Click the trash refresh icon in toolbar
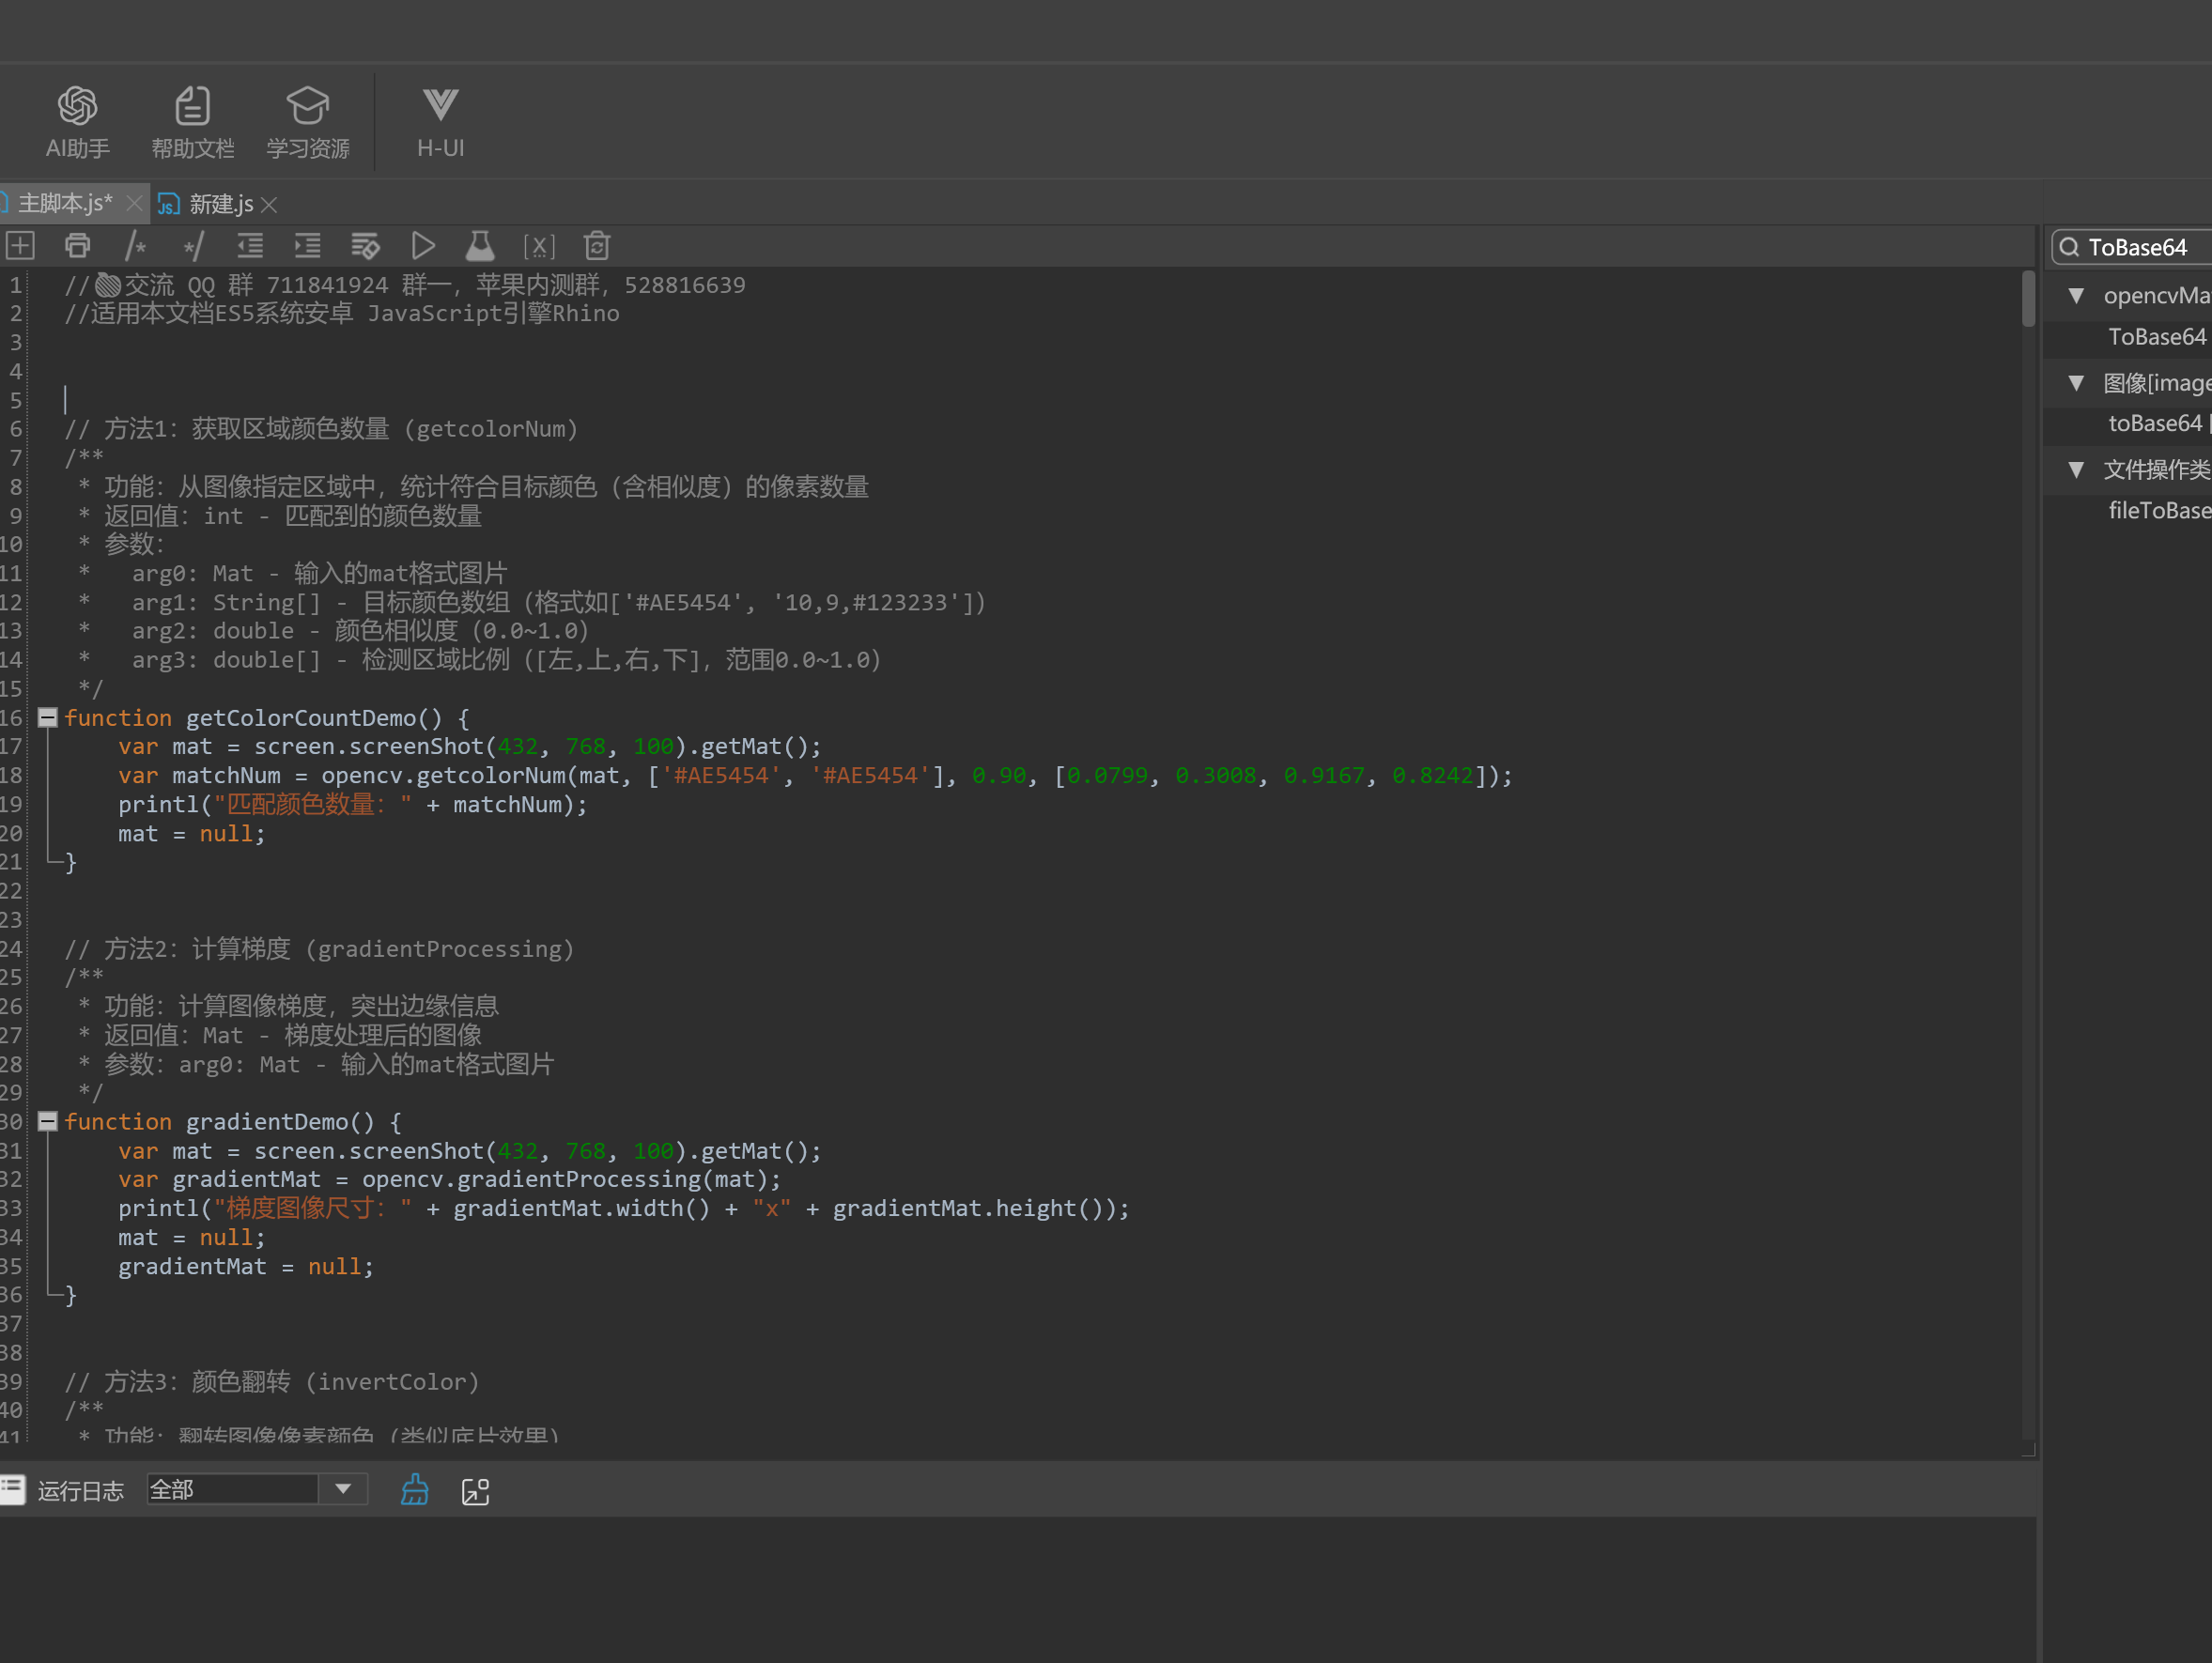This screenshot has height=1663, width=2212. pos(597,246)
